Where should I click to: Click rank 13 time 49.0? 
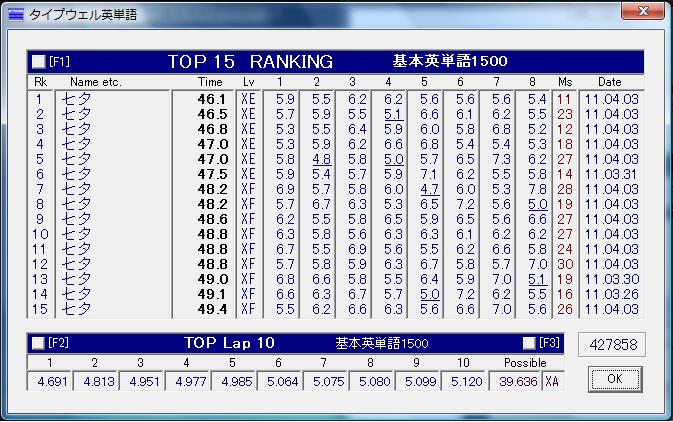212,279
